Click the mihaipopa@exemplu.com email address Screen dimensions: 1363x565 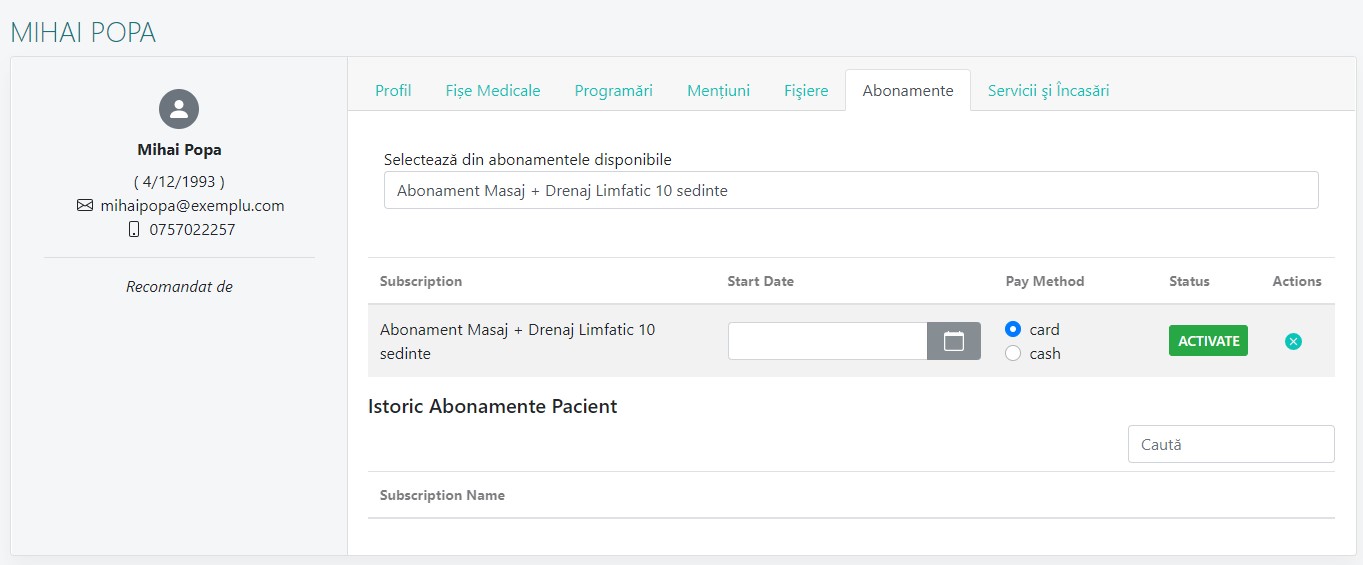tap(192, 206)
